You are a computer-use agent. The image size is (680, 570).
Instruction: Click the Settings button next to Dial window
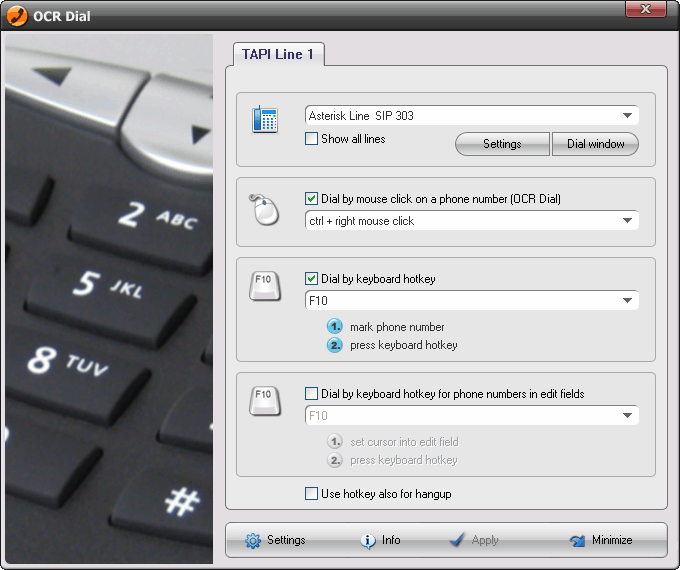point(502,144)
